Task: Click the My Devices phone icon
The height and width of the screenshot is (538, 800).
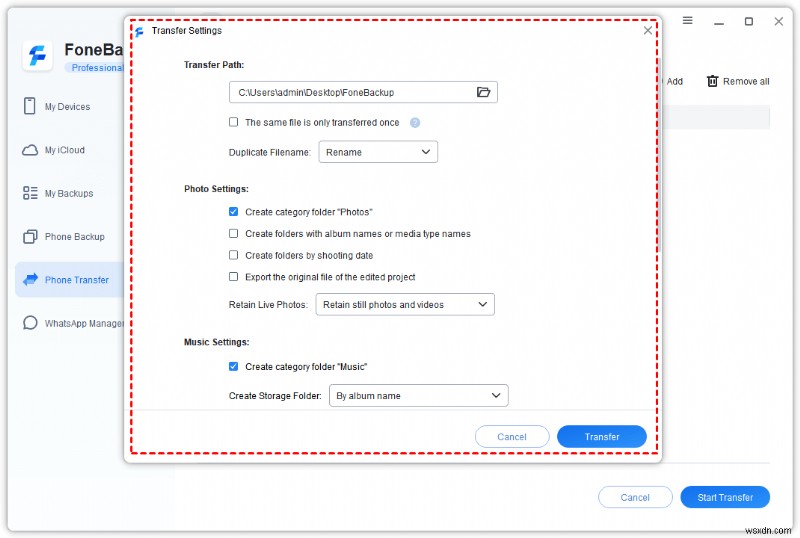Action: [x=30, y=106]
